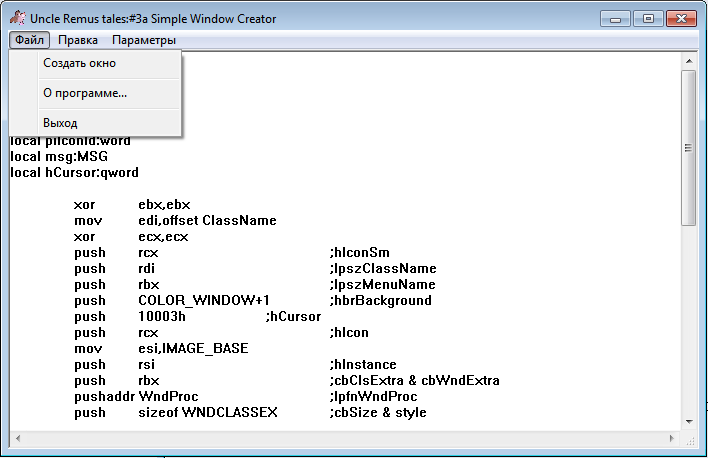Close the open Файл menu

30,40
